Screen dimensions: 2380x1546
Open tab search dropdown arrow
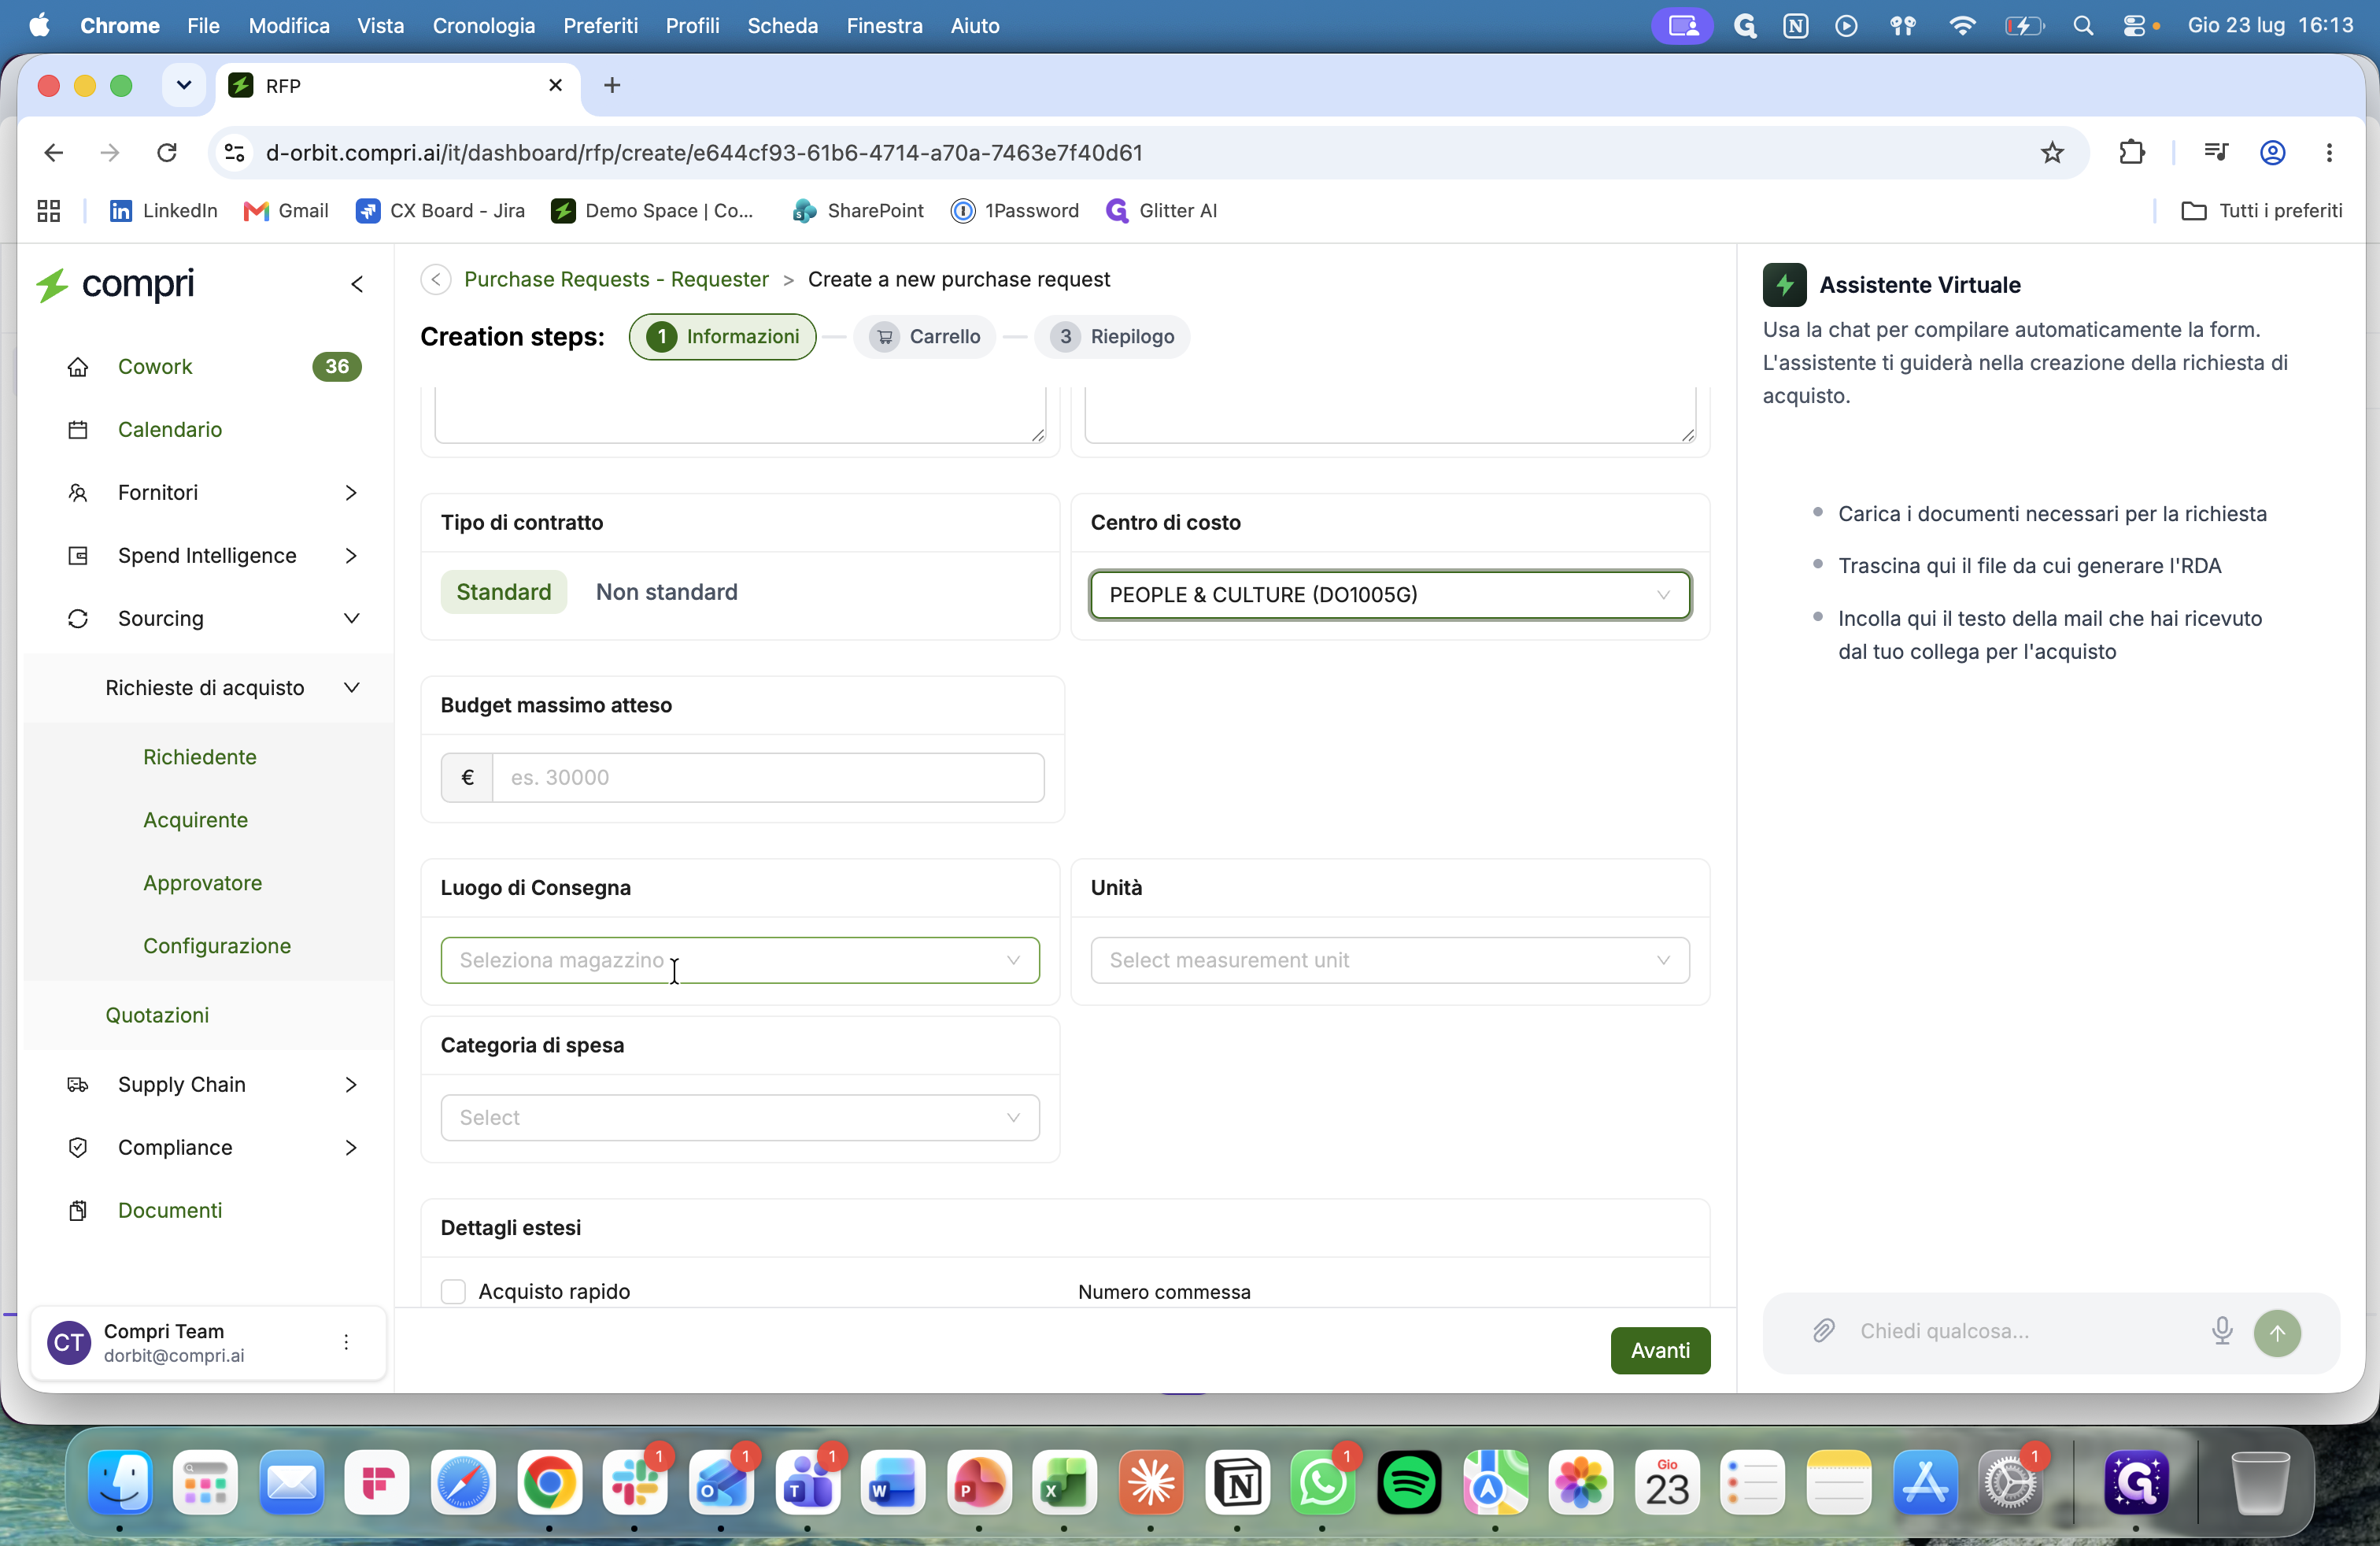click(184, 86)
